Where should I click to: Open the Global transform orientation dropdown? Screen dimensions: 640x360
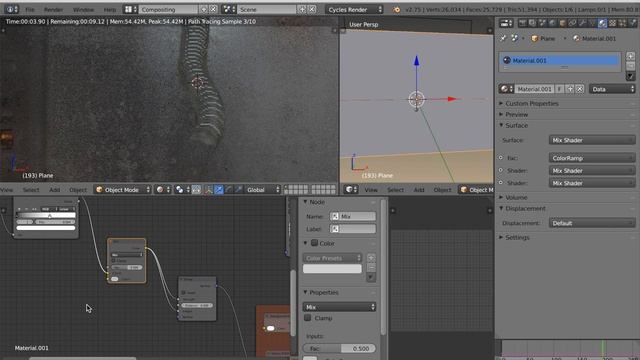(263, 190)
